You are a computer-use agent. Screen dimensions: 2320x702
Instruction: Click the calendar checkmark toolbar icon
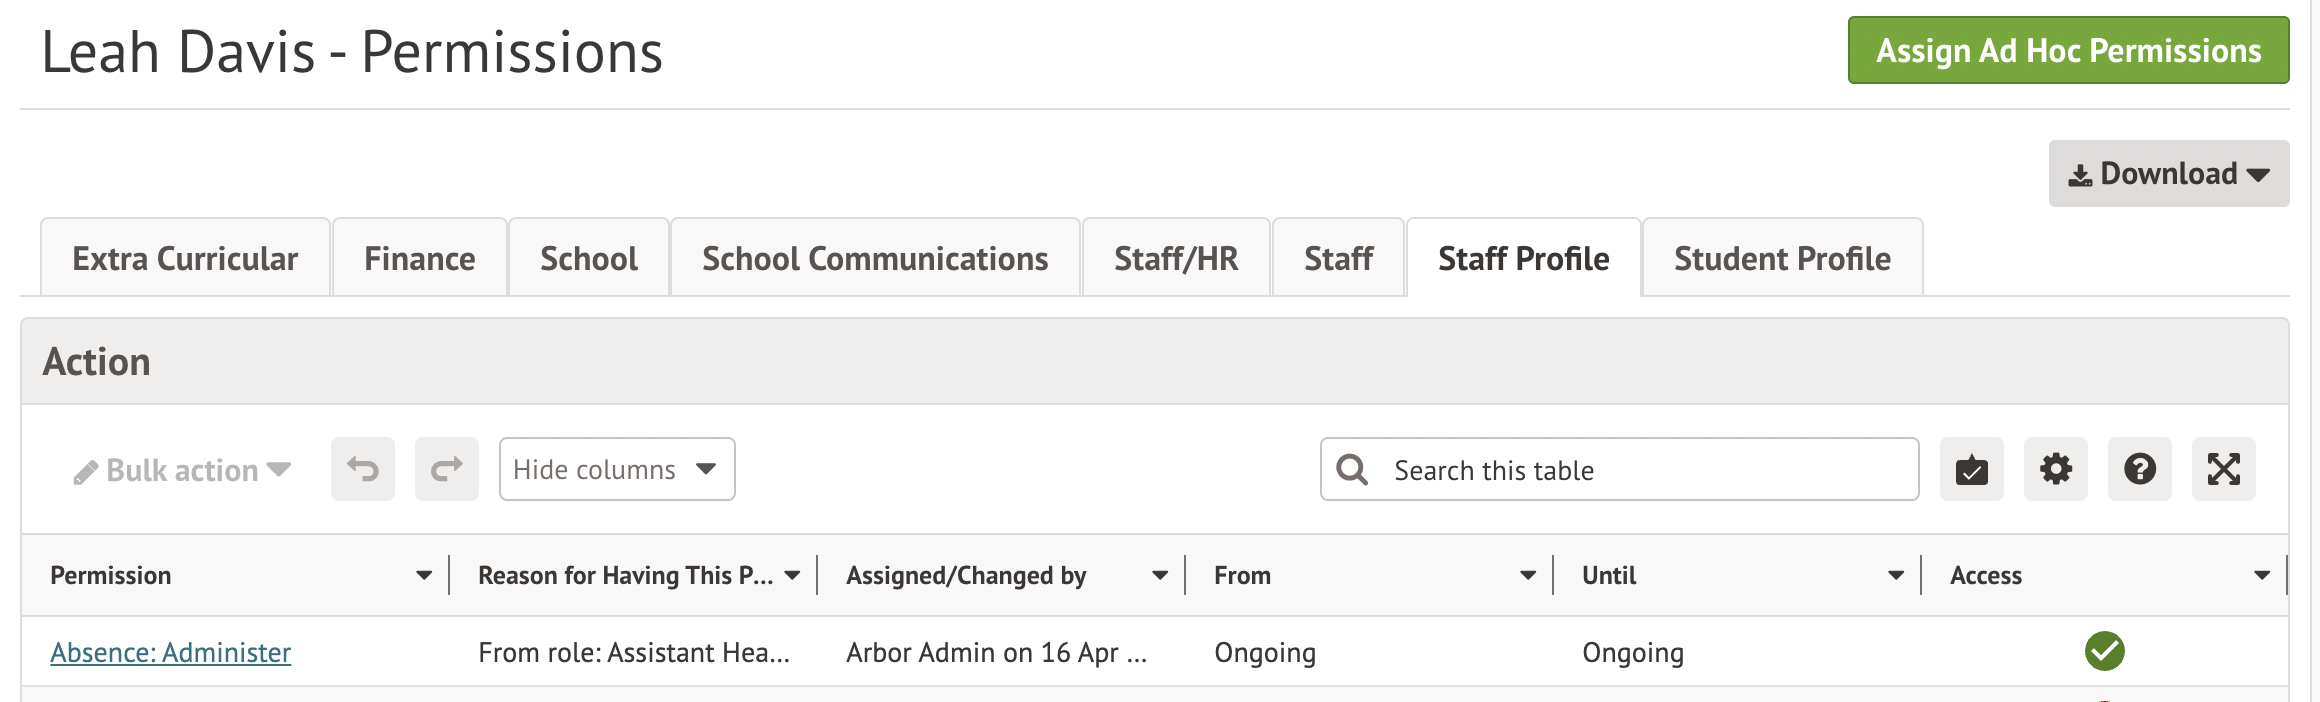click(1971, 469)
